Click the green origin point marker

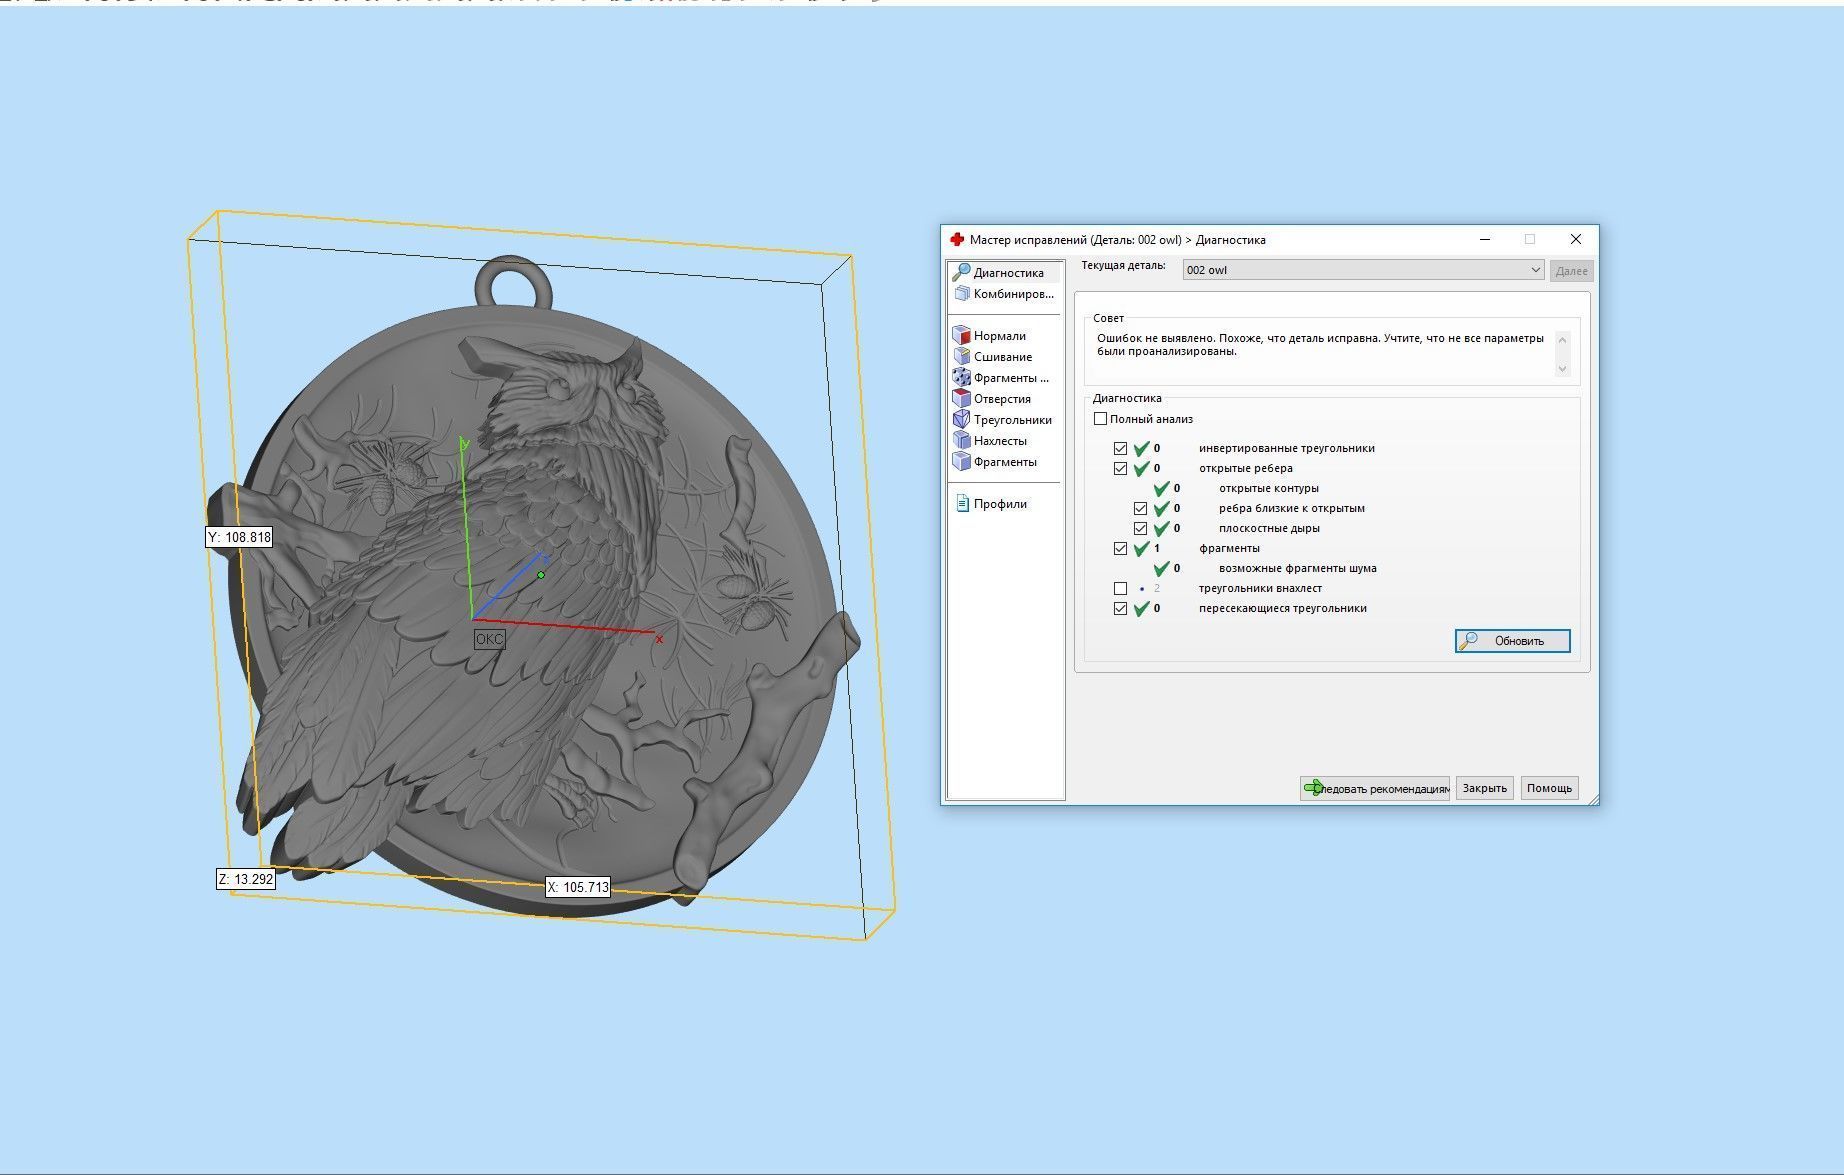[x=541, y=575]
